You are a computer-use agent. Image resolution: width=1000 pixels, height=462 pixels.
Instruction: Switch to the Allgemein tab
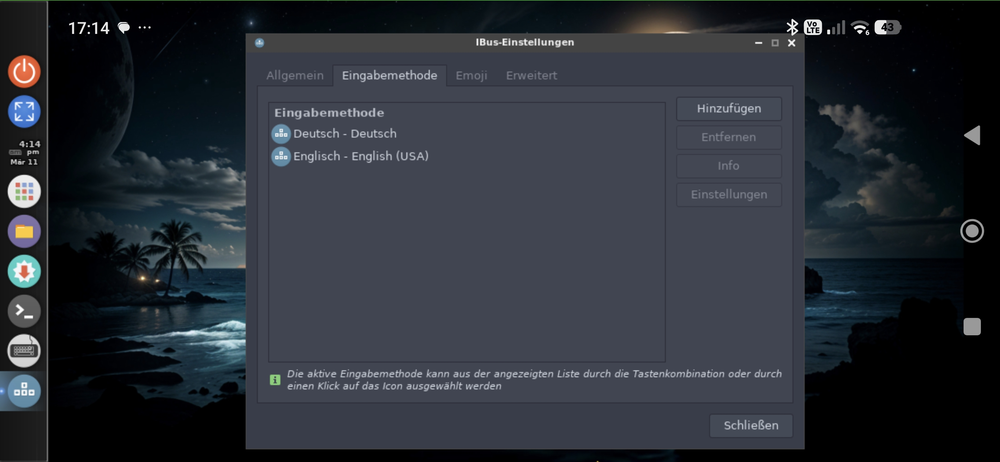click(x=295, y=75)
